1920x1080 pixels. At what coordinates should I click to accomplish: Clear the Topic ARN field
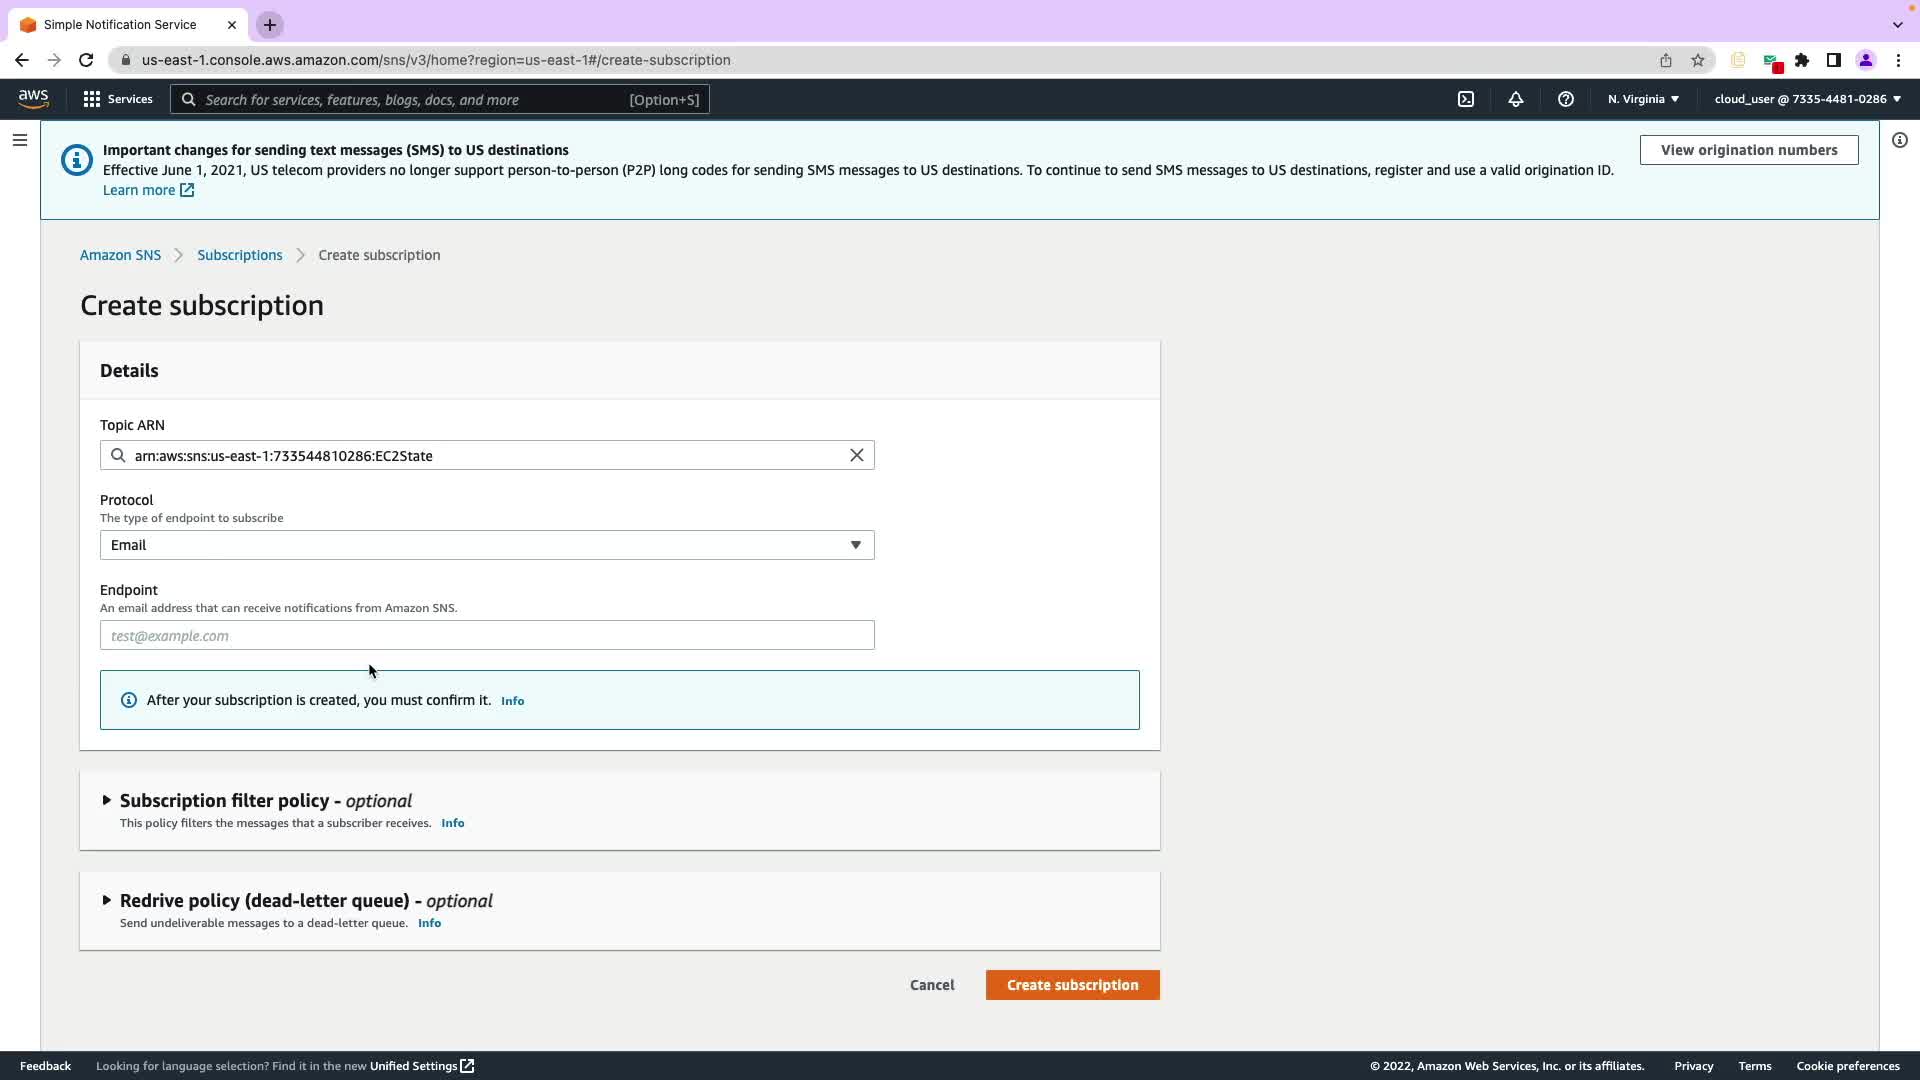[x=857, y=455]
